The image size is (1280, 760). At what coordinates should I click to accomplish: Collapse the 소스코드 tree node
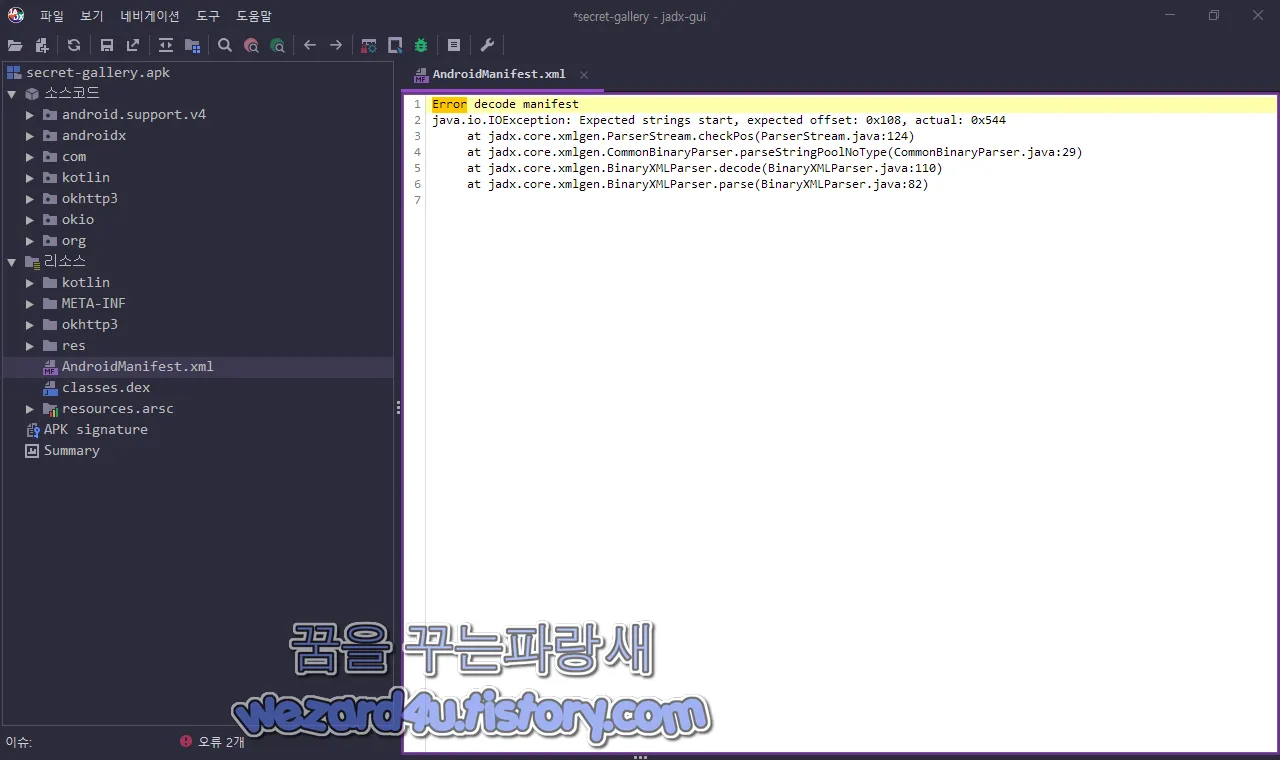point(12,93)
